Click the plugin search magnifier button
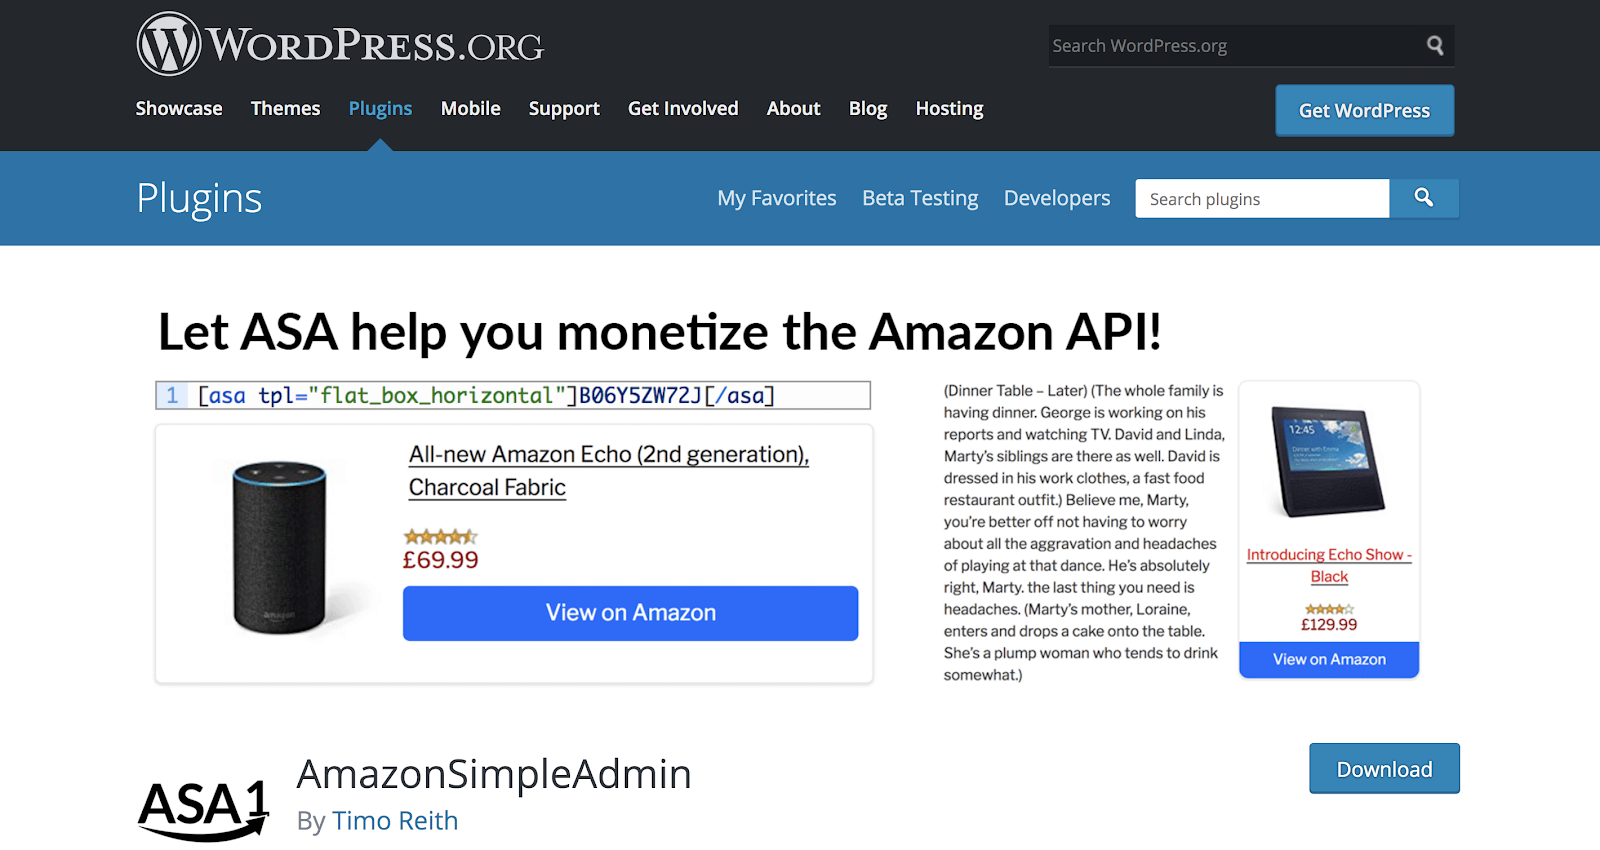1600x850 pixels. coord(1424,198)
